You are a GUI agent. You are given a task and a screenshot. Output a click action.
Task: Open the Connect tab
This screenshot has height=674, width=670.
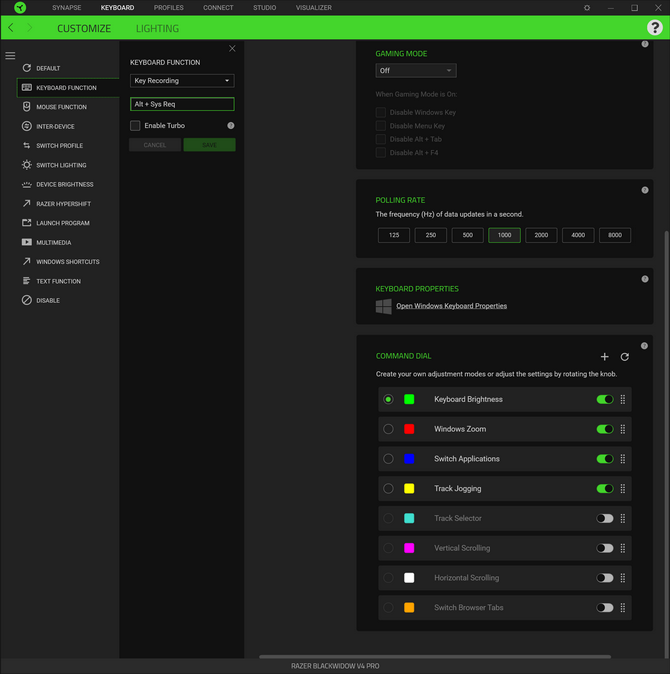point(218,8)
